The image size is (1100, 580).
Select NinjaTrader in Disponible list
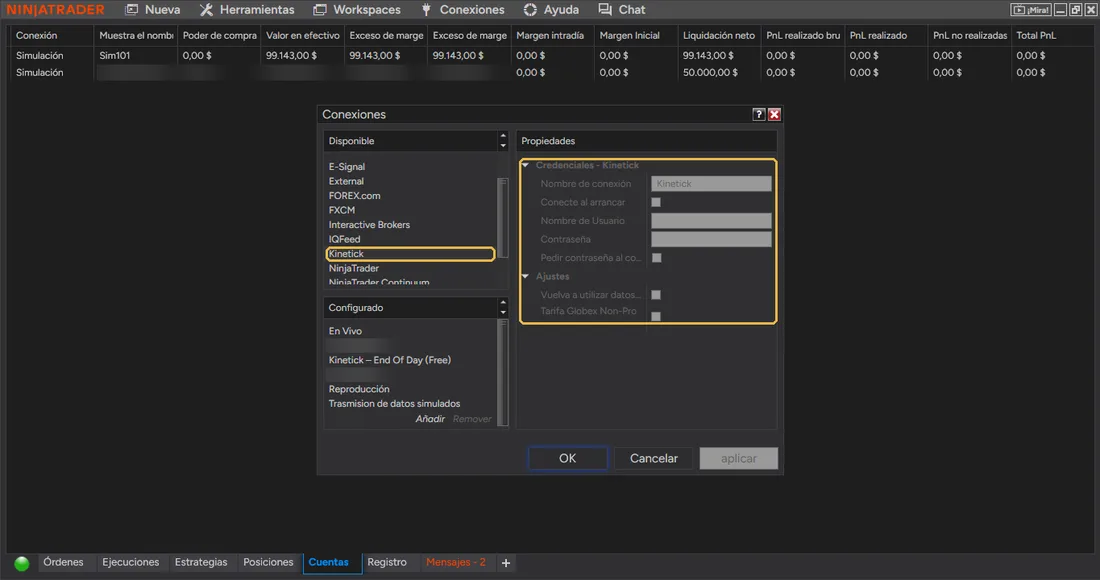tap(354, 269)
